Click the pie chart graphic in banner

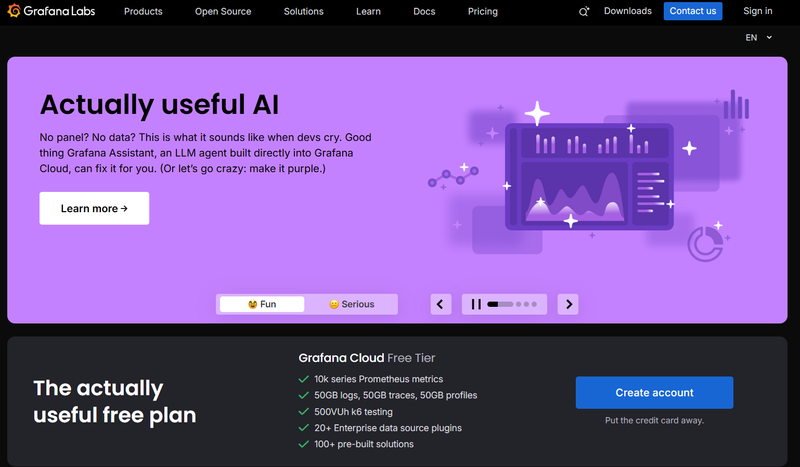(706, 244)
